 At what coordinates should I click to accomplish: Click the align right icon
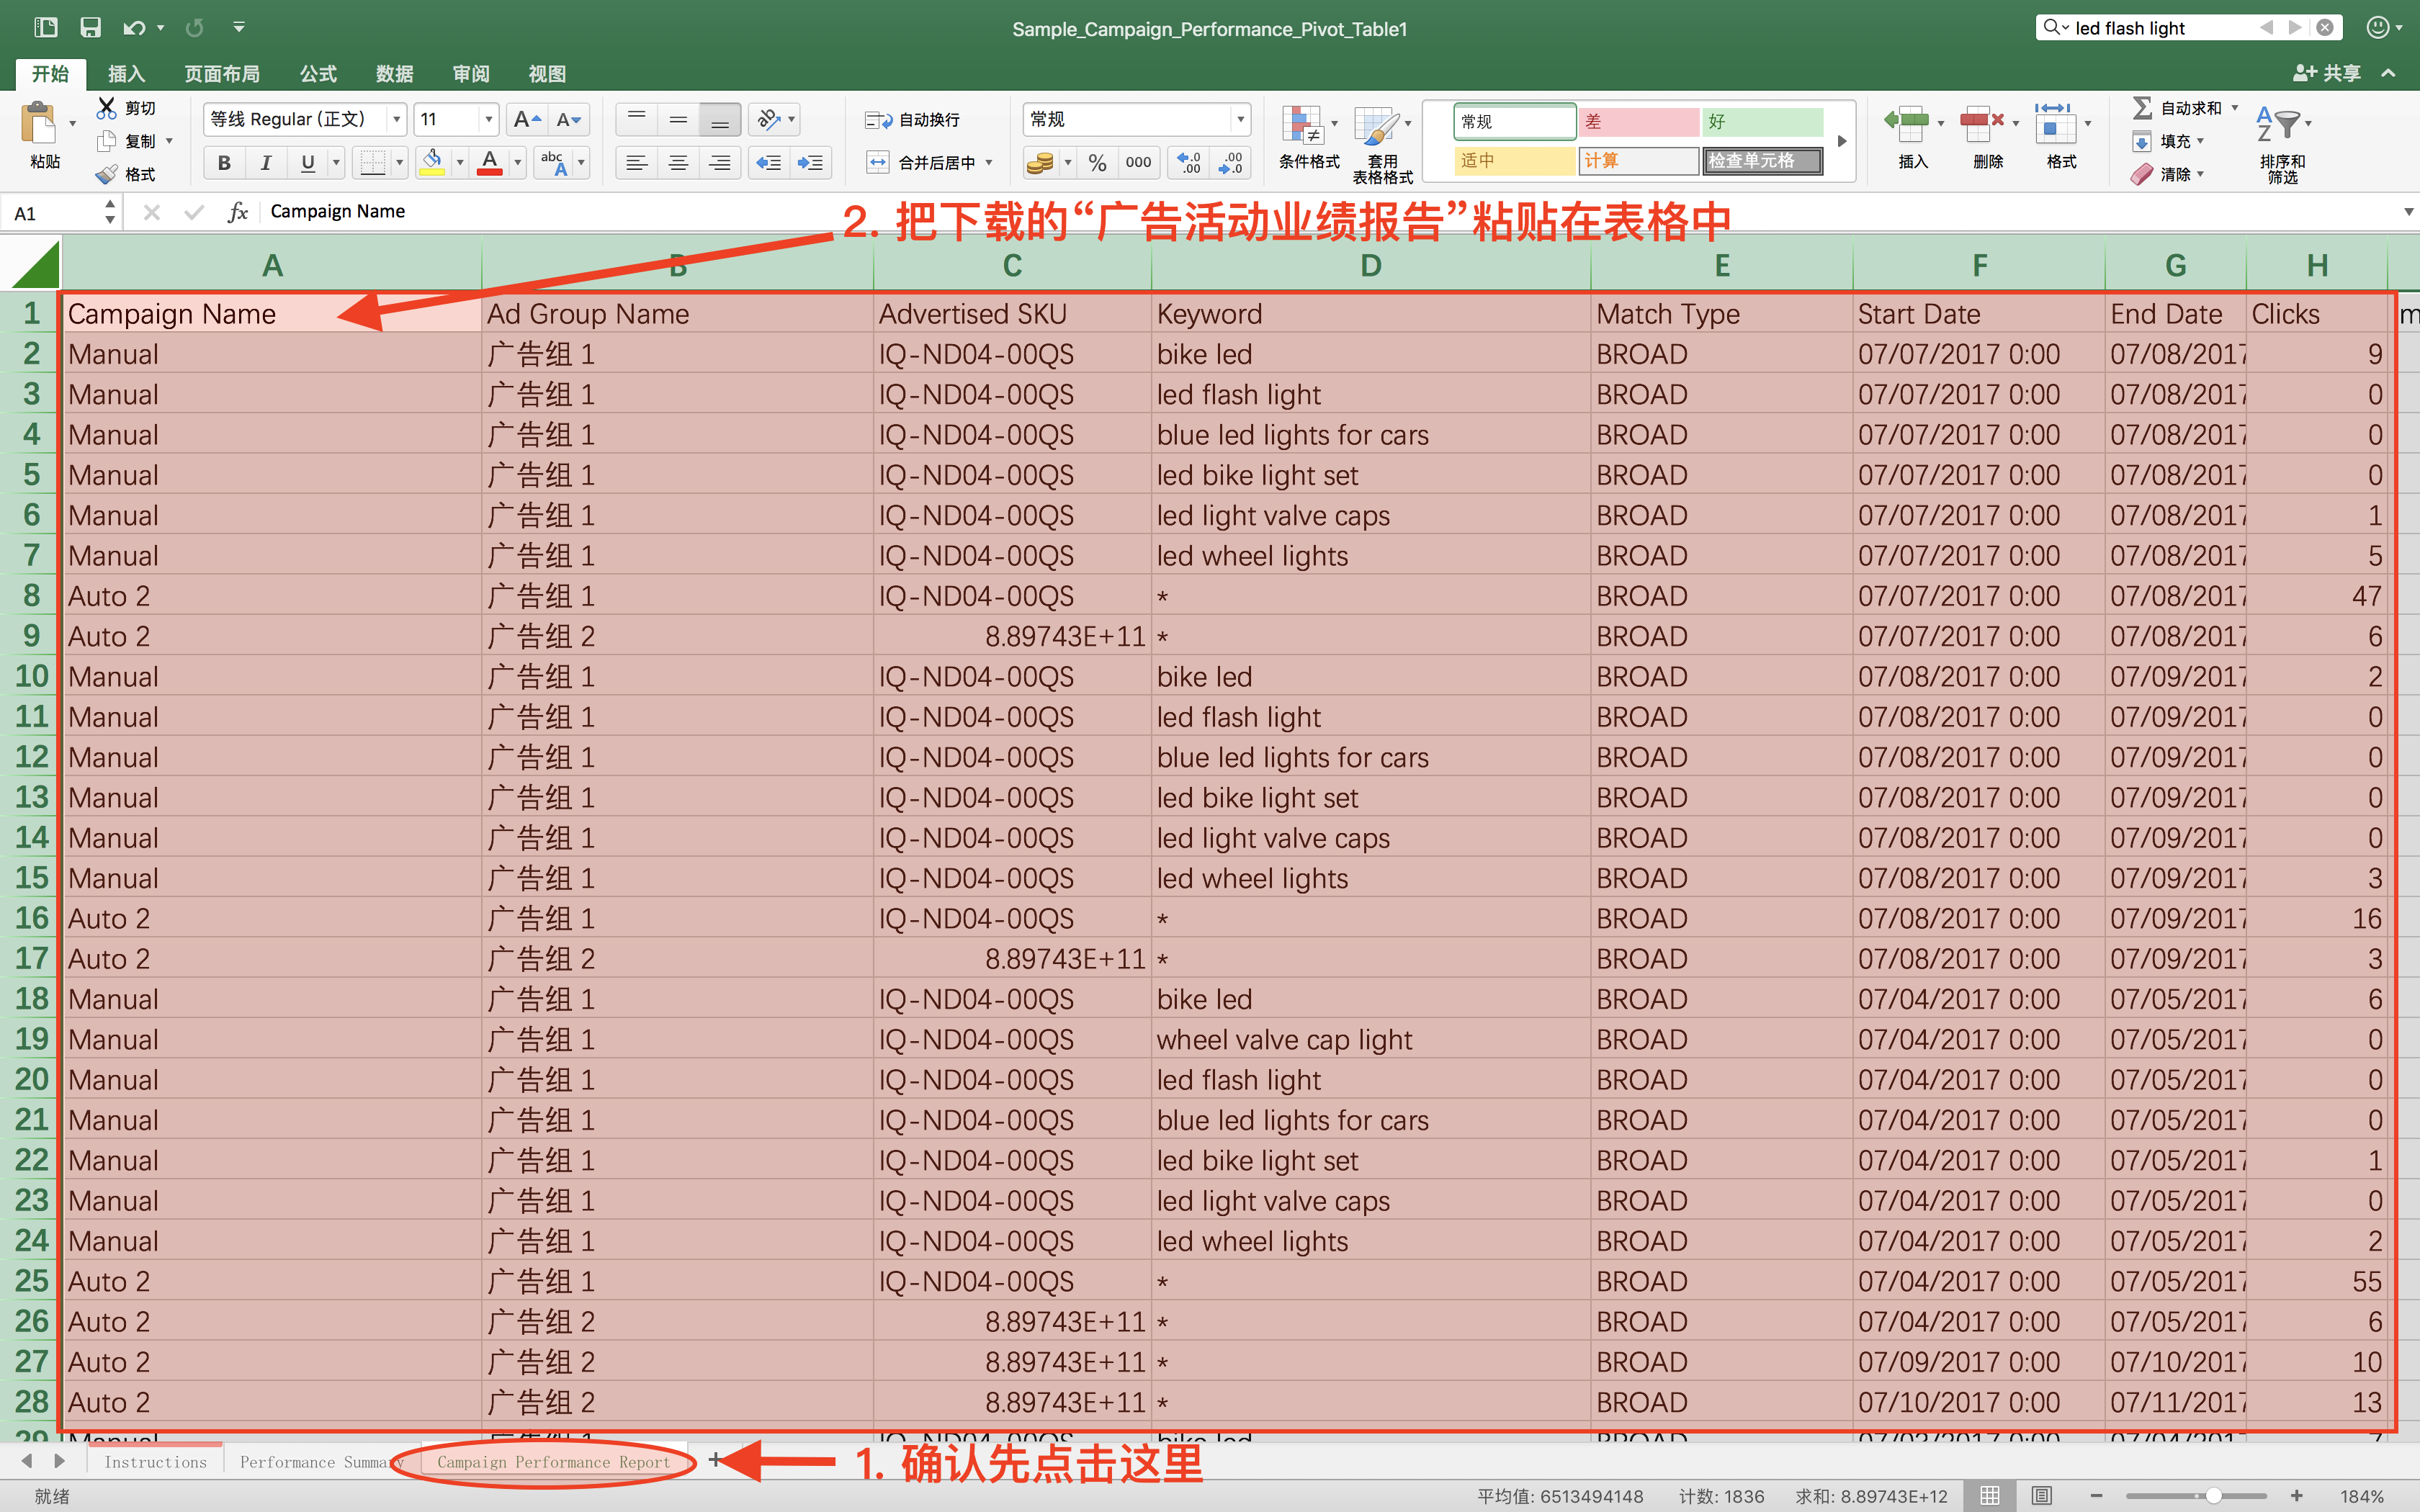[720, 163]
